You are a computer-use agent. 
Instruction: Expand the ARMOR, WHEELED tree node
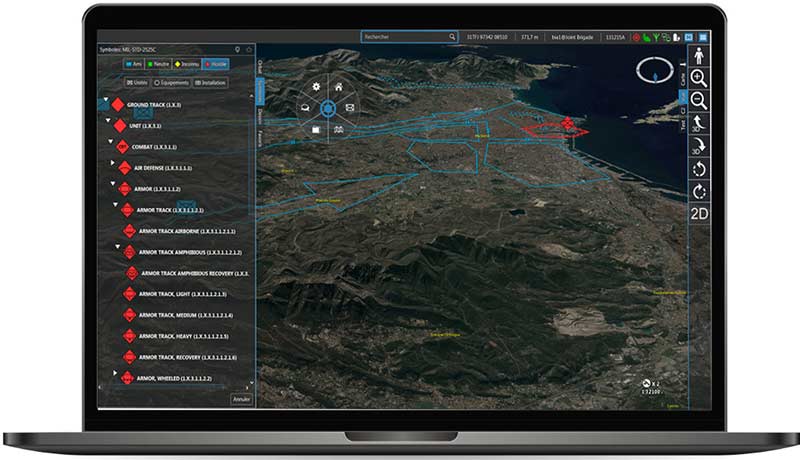[x=116, y=378]
